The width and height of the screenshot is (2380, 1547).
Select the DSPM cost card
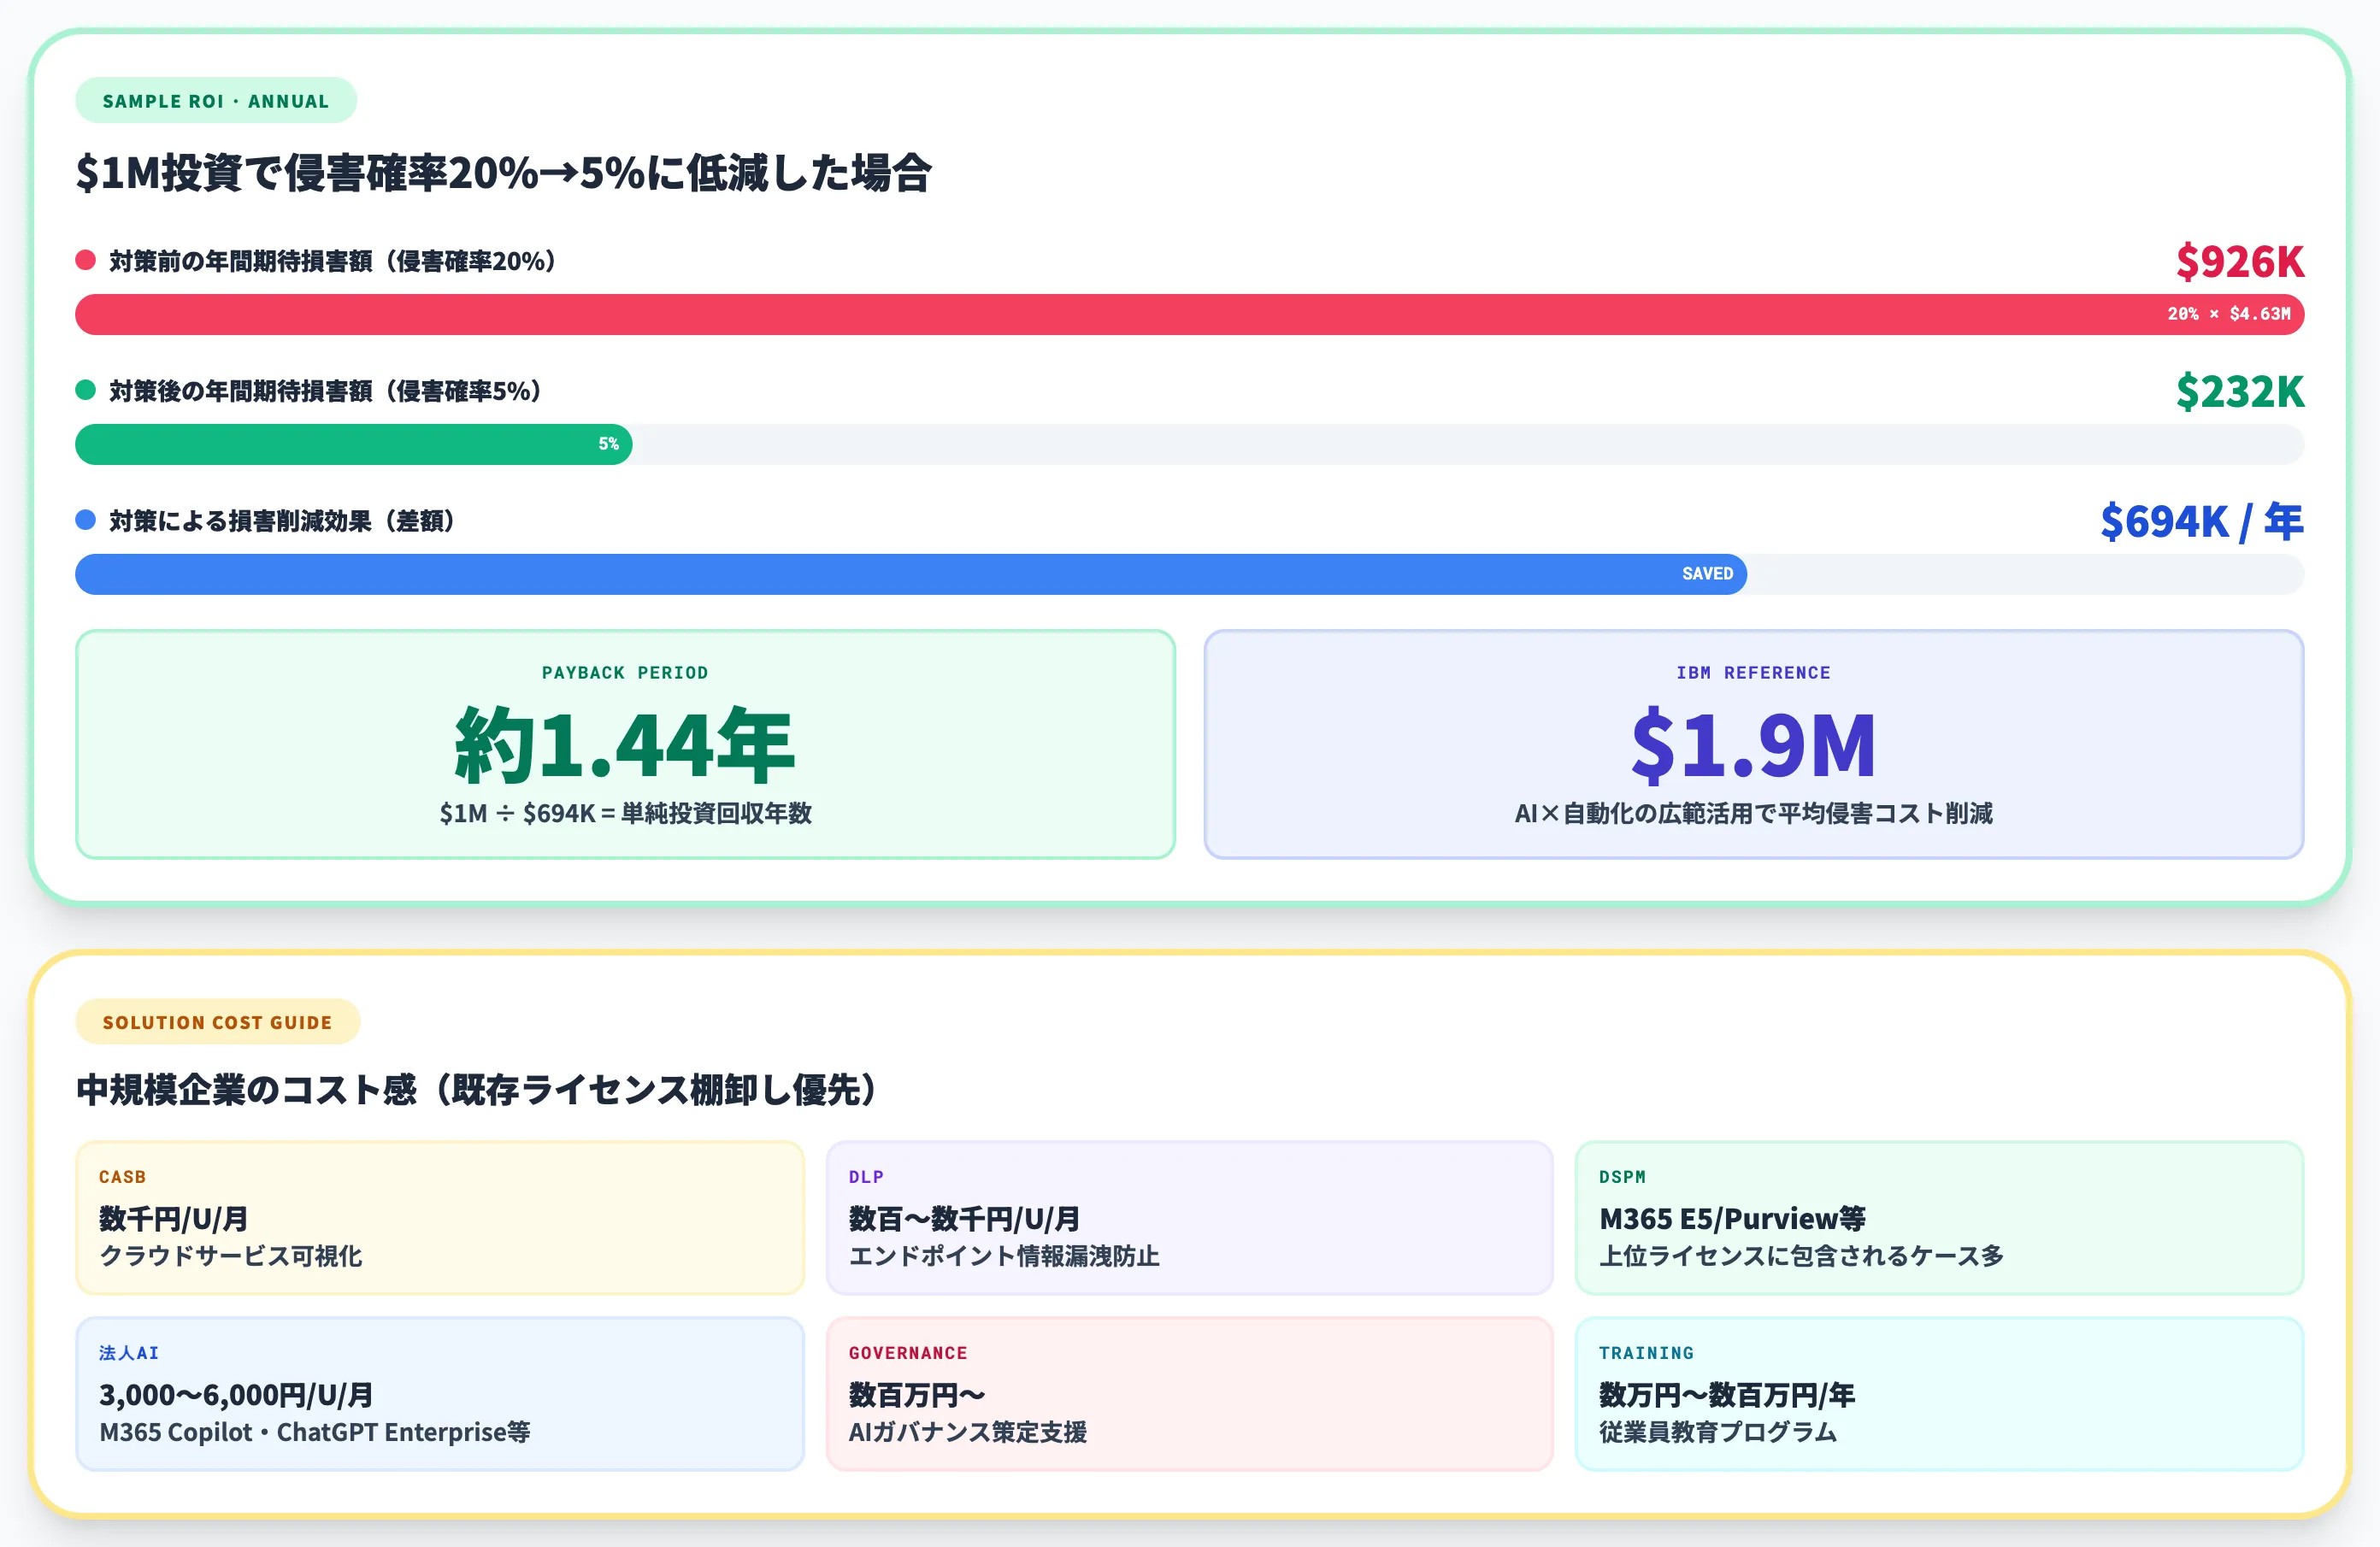(x=1940, y=1218)
